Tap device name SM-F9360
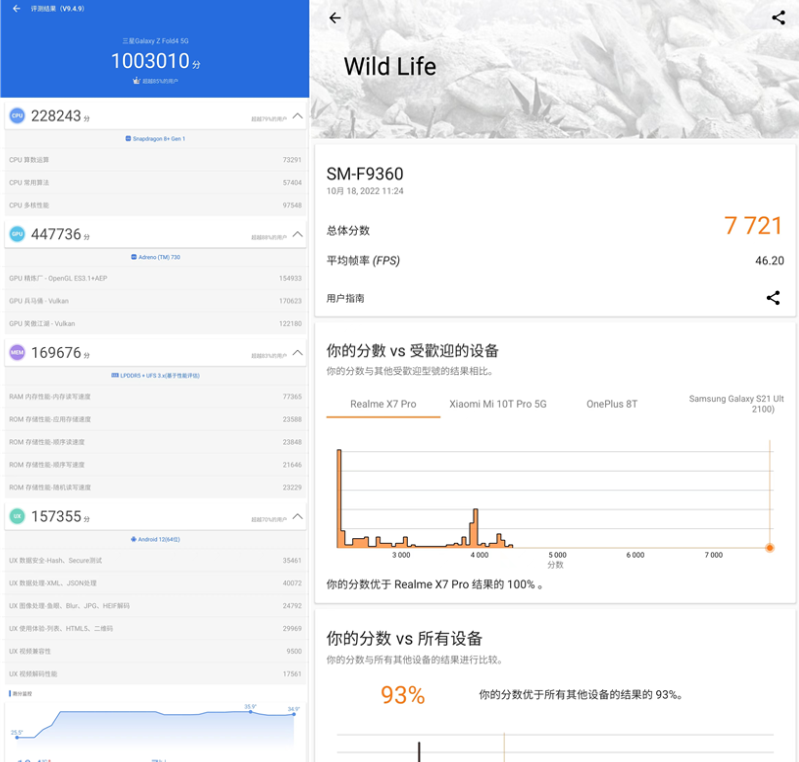This screenshot has height=762, width=799. 365,174
